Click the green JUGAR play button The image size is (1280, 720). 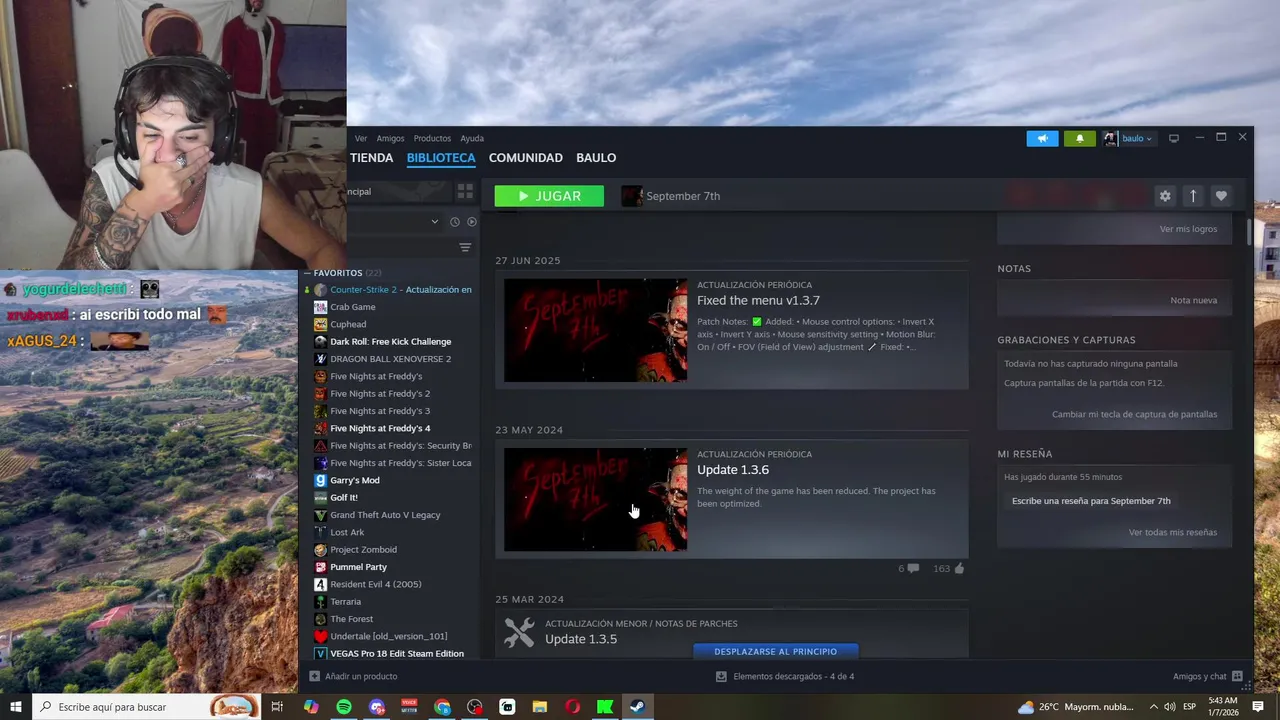549,196
